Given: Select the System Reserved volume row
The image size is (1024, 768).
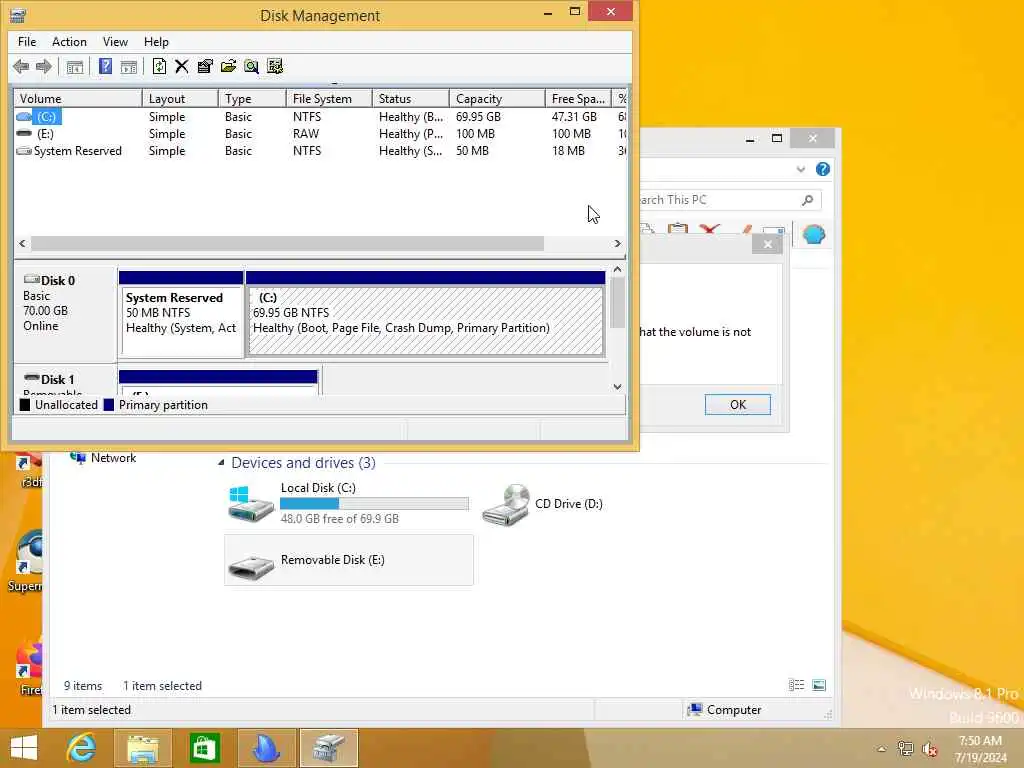Looking at the screenshot, I should (x=320, y=151).
